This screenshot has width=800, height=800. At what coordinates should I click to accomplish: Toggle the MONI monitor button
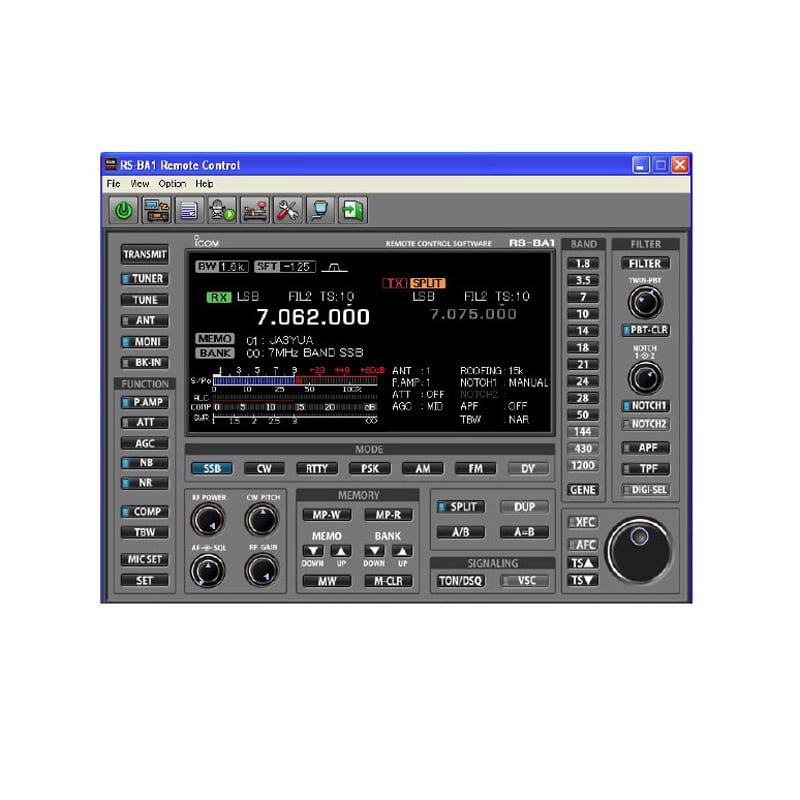click(x=145, y=342)
